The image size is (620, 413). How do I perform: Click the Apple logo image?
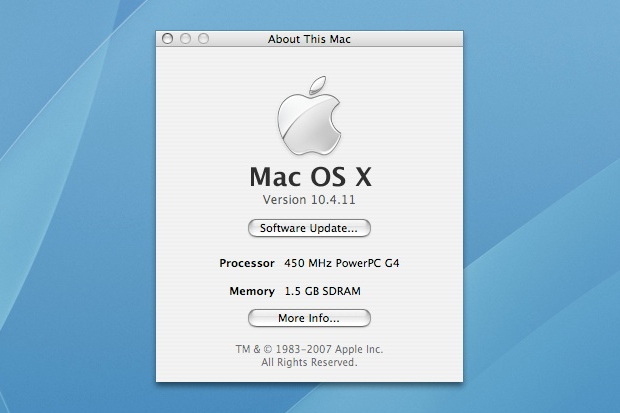click(x=309, y=116)
